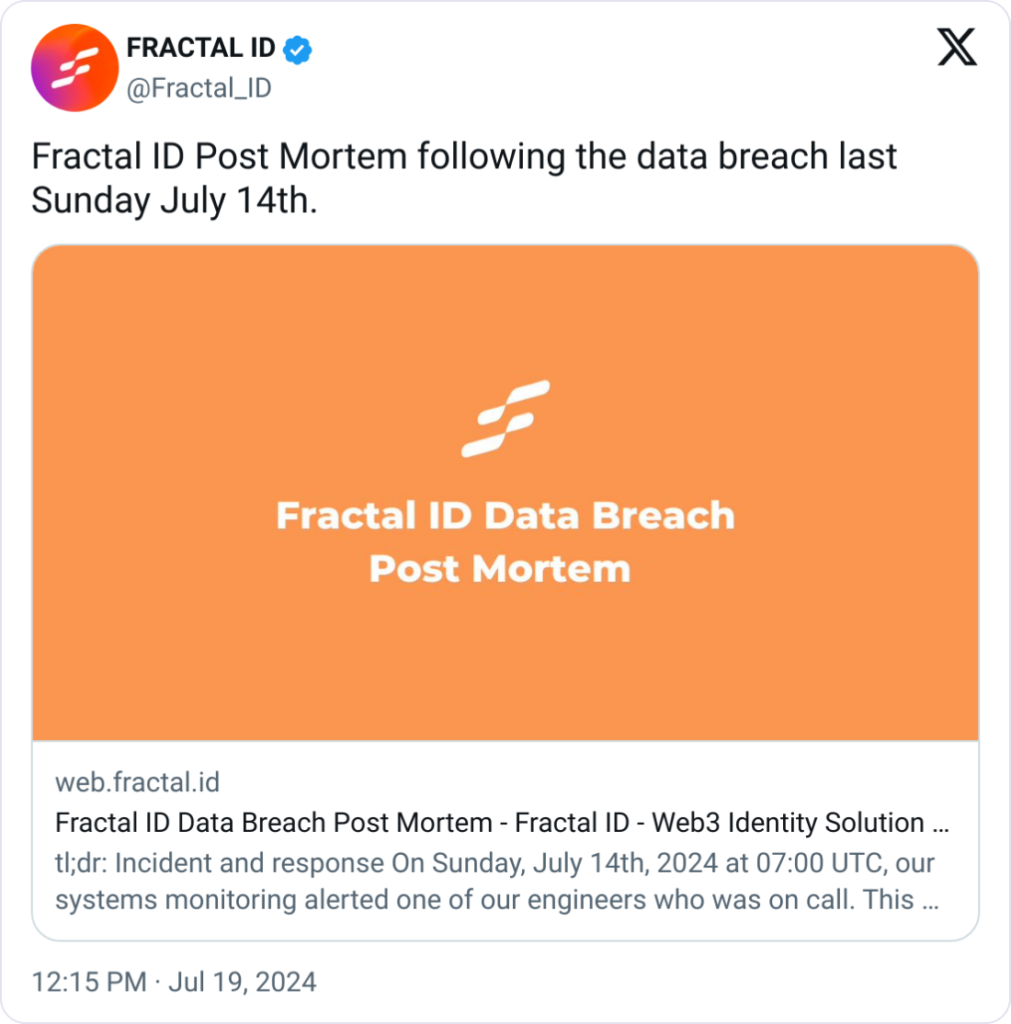Click the white "Post Mortem" image text
This screenshot has height=1024, width=1011.
[500, 569]
